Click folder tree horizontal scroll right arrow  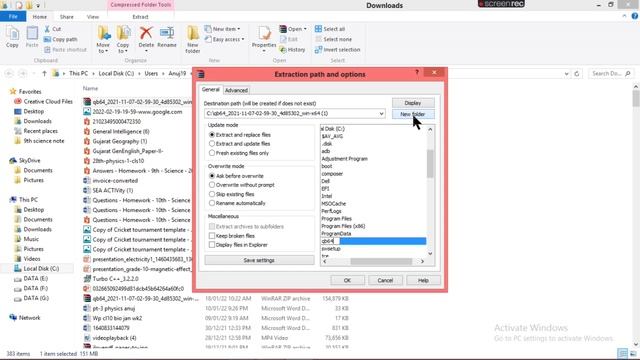pyautogui.click(x=422, y=261)
